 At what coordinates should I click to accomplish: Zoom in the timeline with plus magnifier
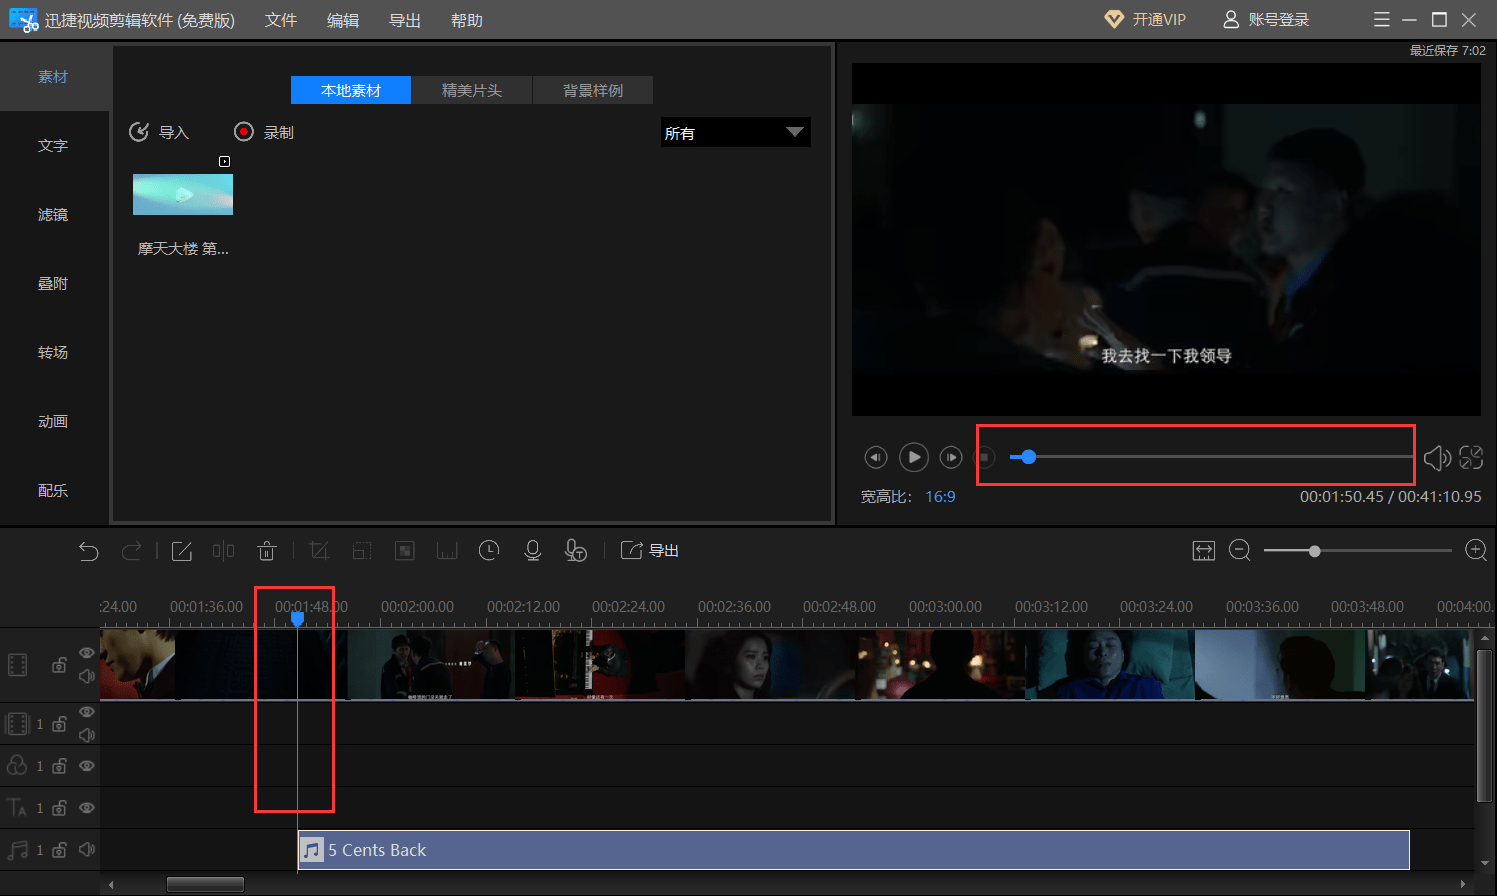[1476, 550]
